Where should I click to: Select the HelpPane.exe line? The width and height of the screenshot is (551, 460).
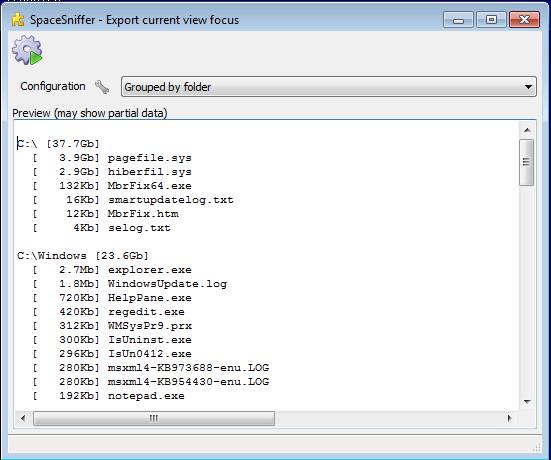pyautogui.click(x=112, y=298)
